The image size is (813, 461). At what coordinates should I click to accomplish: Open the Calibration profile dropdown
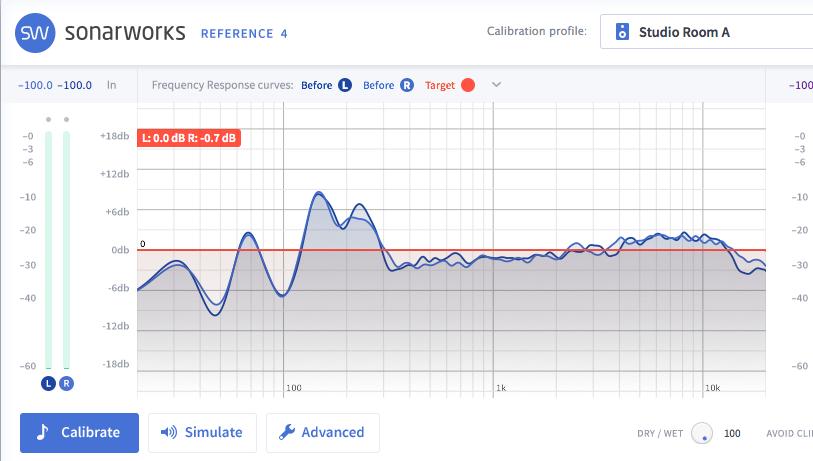pyautogui.click(x=706, y=32)
